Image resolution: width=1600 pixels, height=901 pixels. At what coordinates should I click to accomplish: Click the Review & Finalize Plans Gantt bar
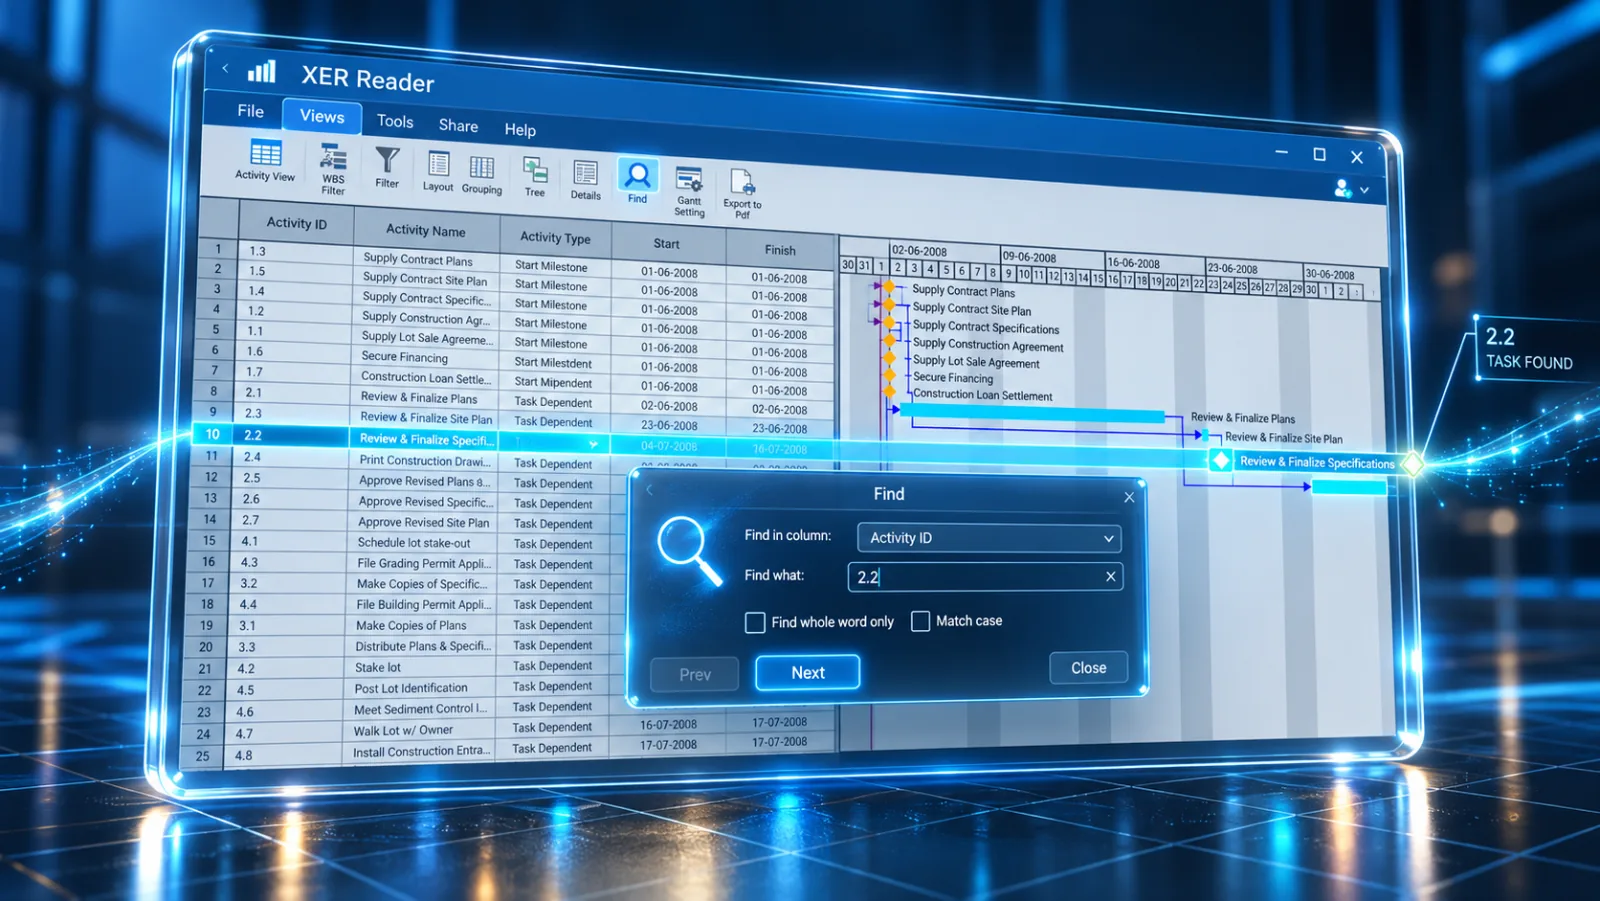click(1030, 414)
